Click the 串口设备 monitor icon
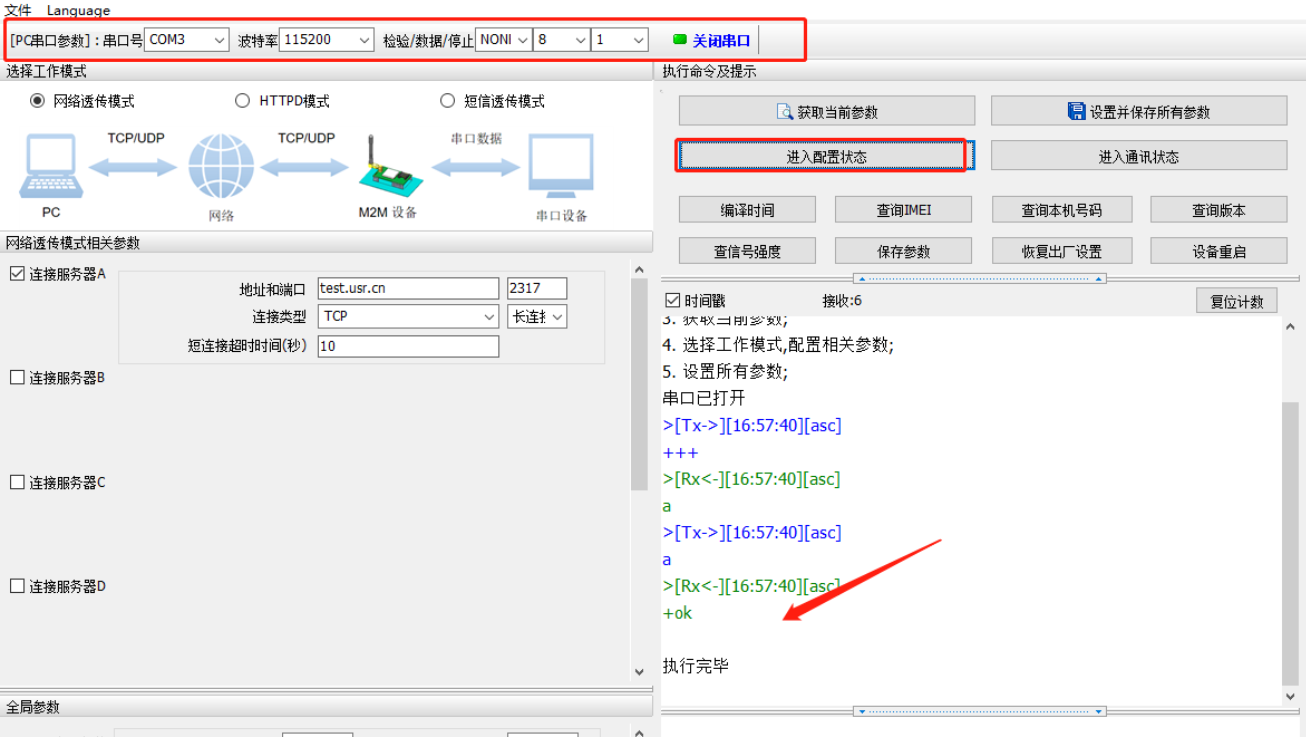This screenshot has height=737, width=1306. pyautogui.click(x=561, y=168)
